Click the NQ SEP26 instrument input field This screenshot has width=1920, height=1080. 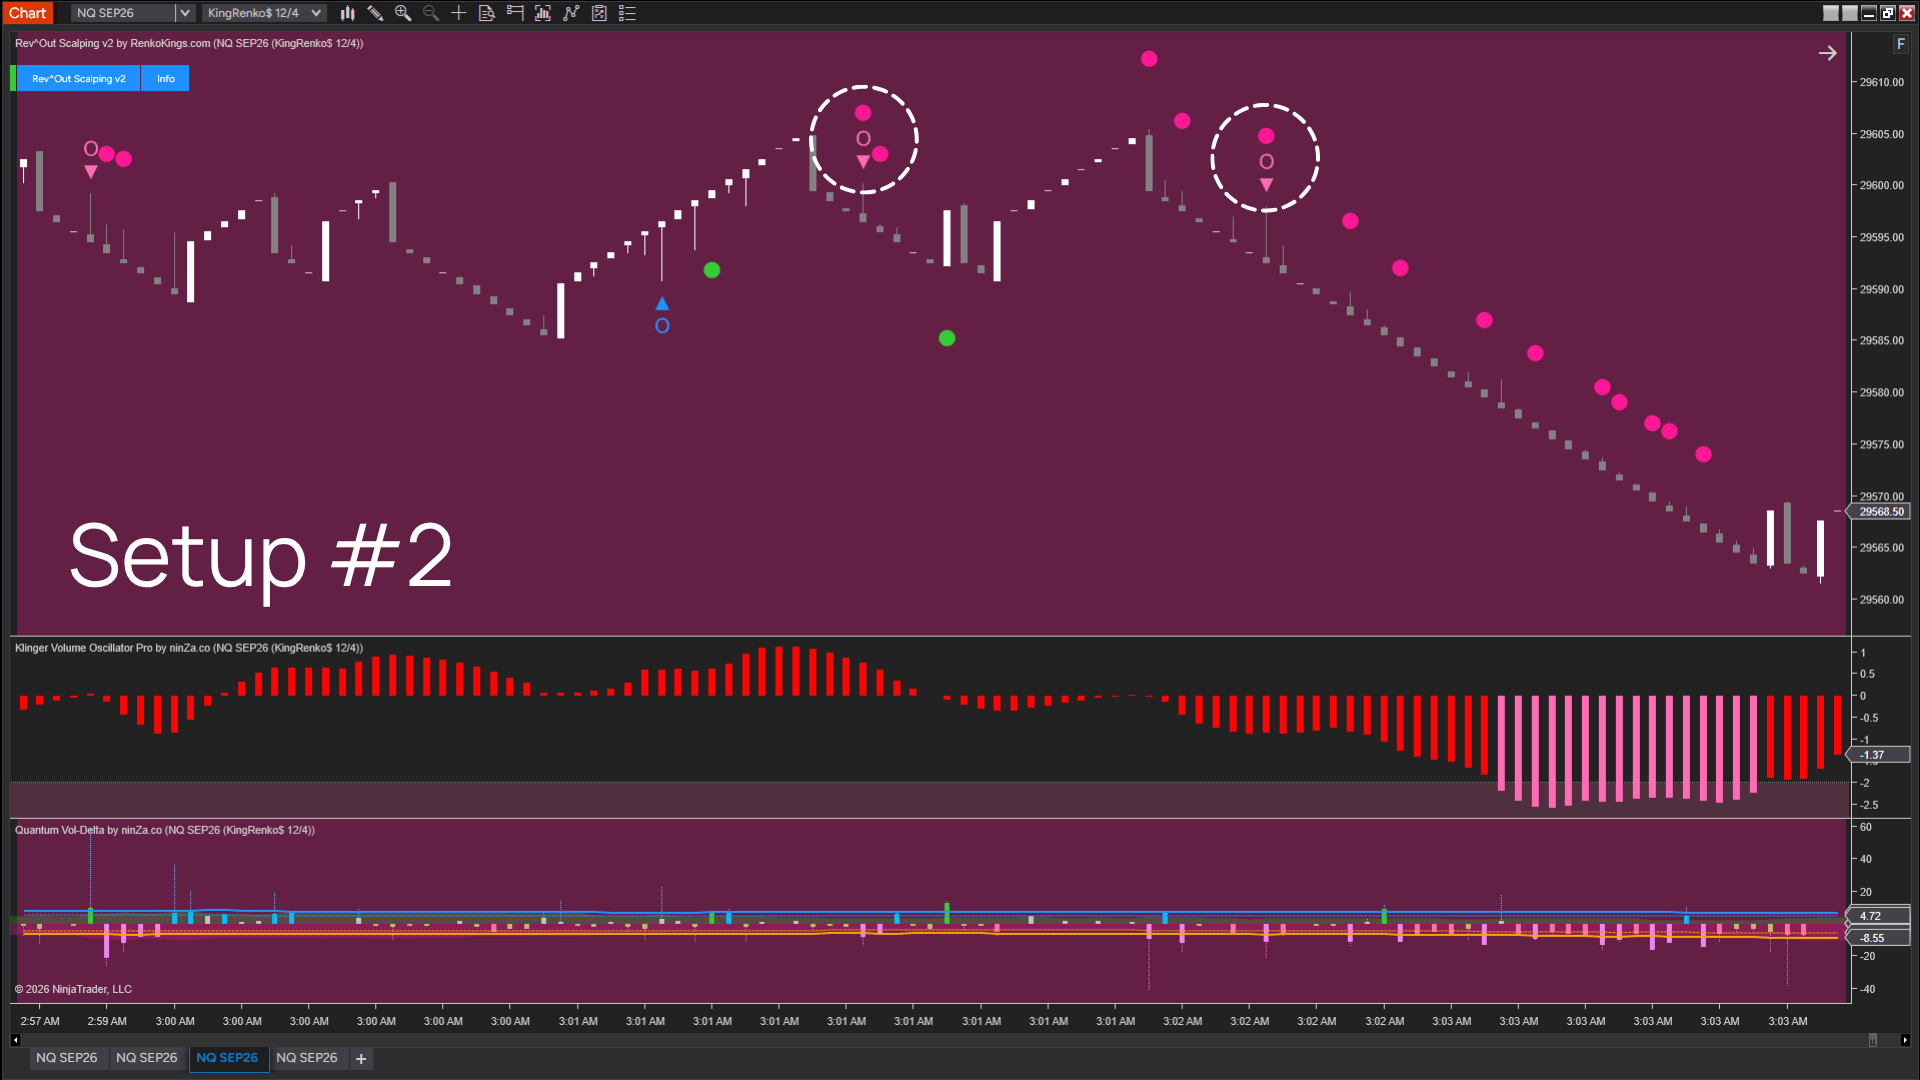124,13
